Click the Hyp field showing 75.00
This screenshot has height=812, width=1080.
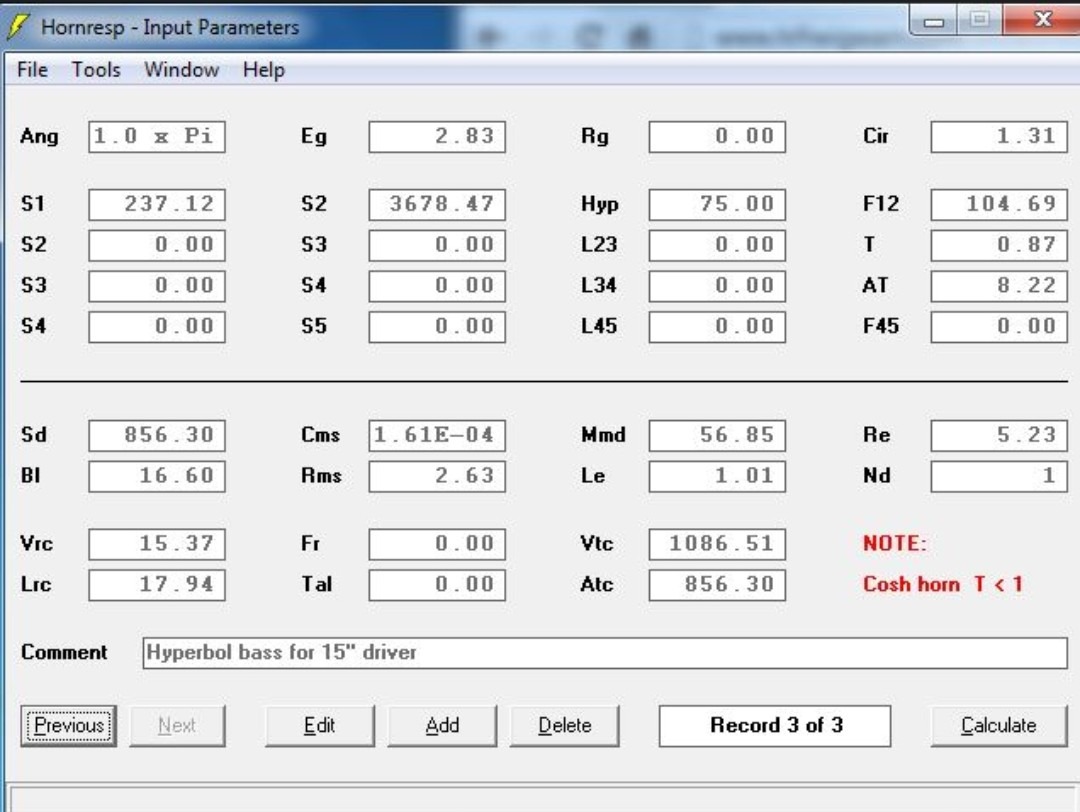click(717, 205)
